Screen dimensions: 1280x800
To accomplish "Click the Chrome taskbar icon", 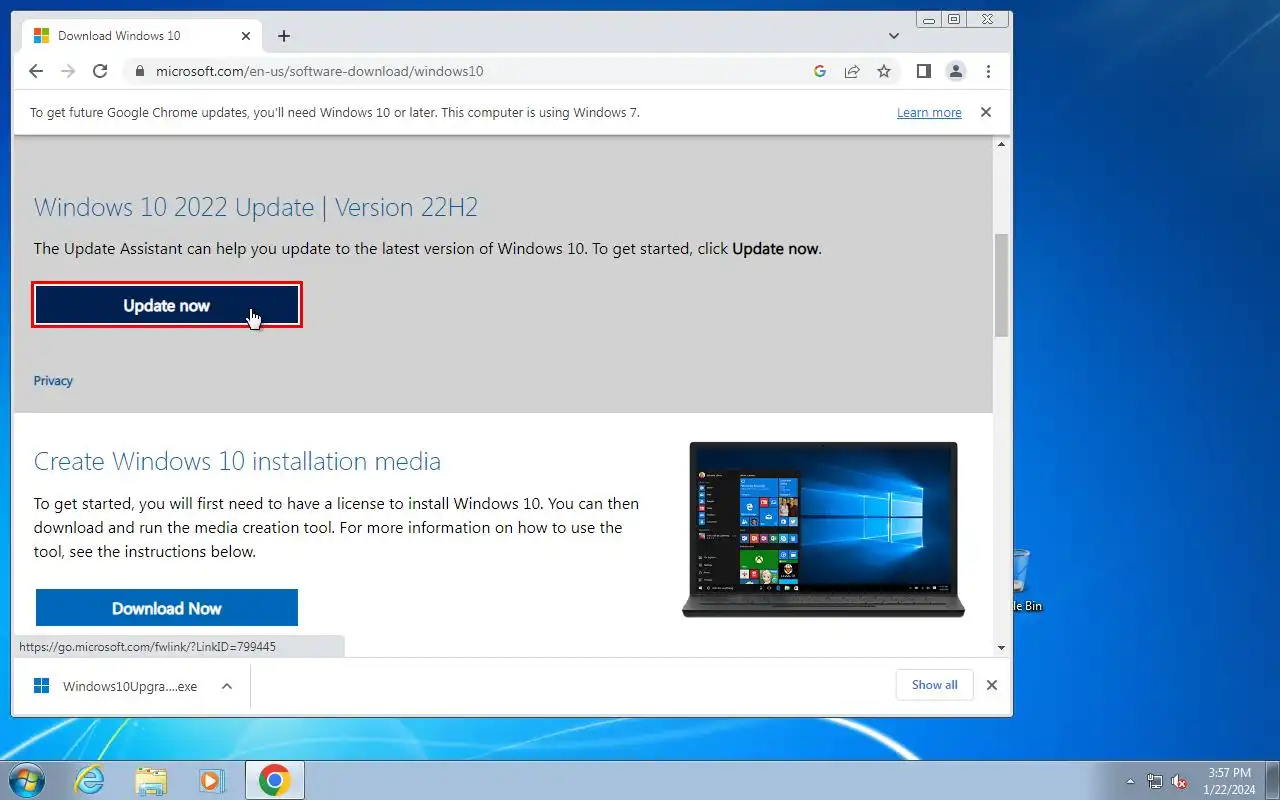I will [274, 781].
